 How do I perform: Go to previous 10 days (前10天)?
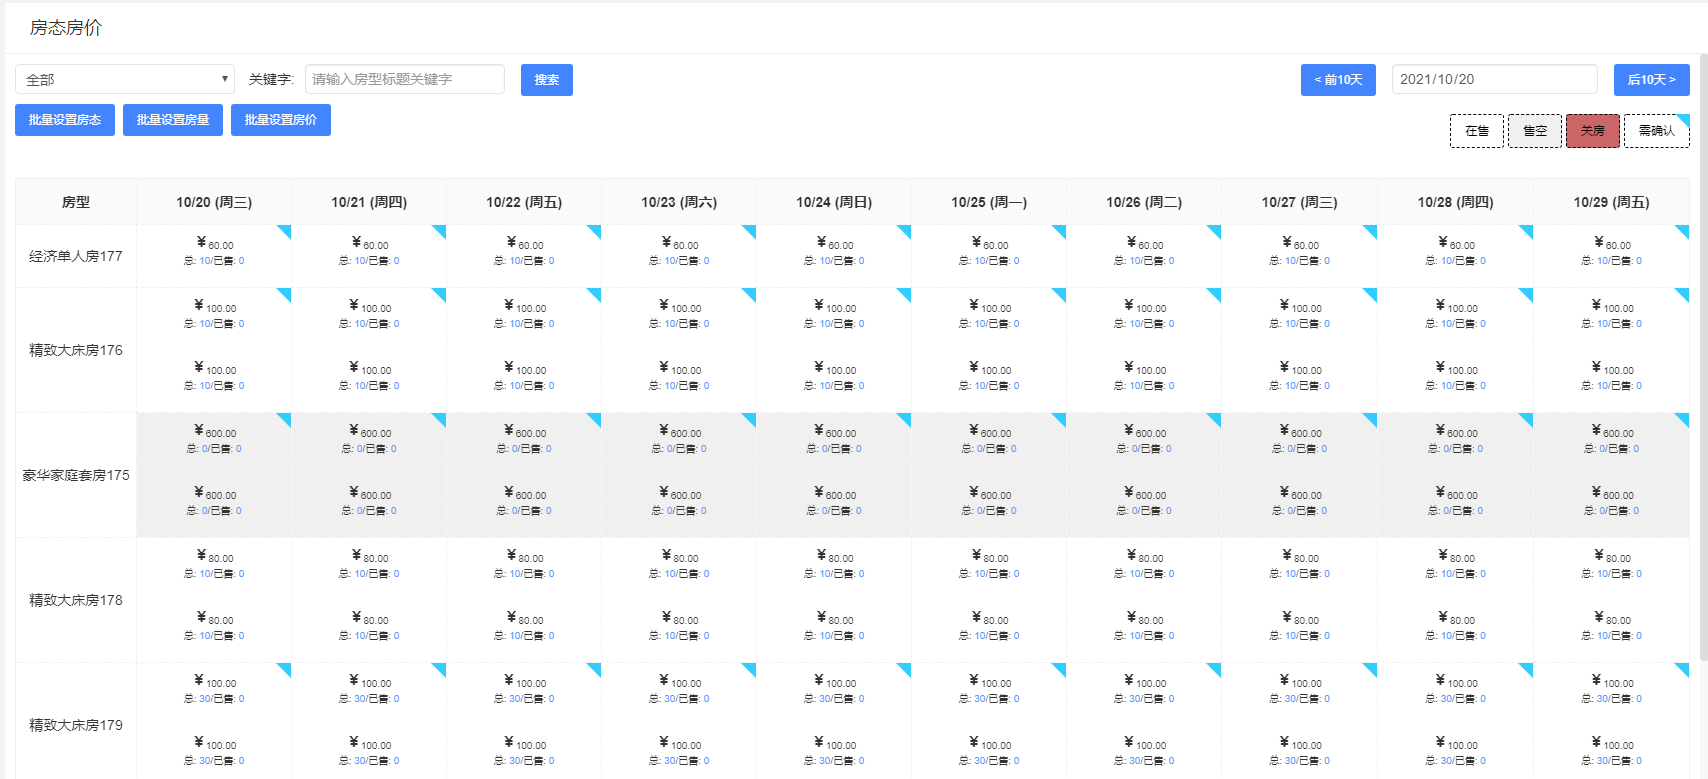click(x=1338, y=80)
